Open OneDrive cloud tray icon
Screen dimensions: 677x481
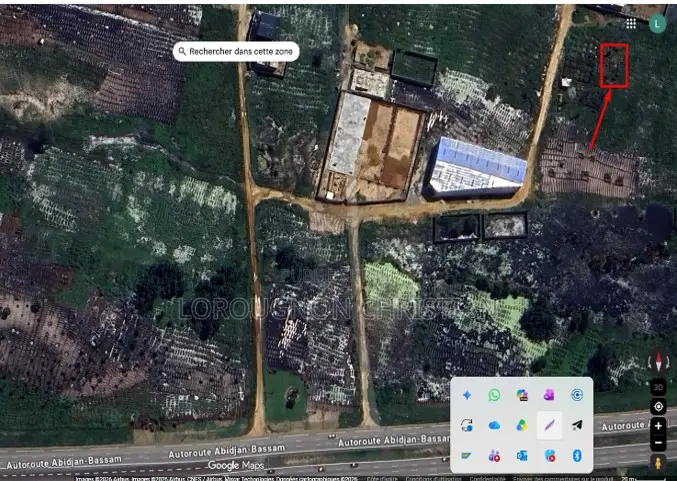coord(494,426)
